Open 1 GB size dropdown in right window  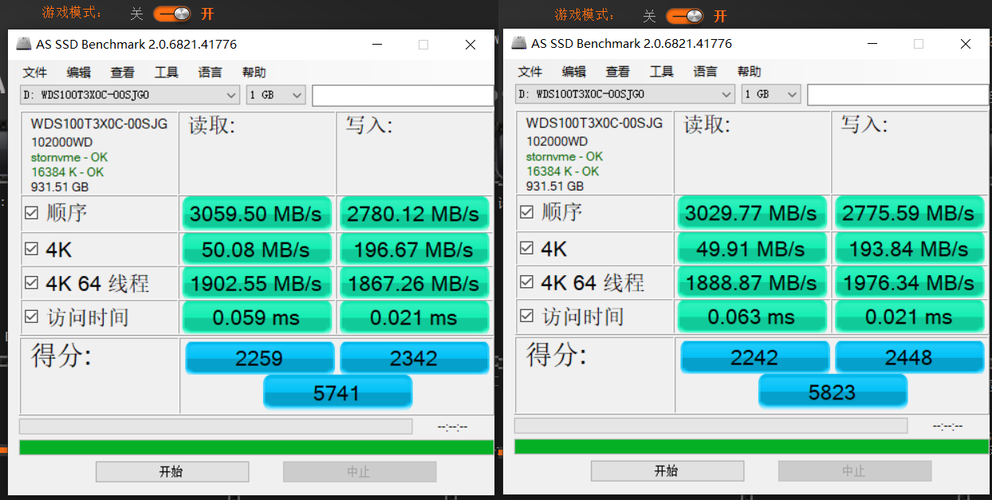click(771, 94)
